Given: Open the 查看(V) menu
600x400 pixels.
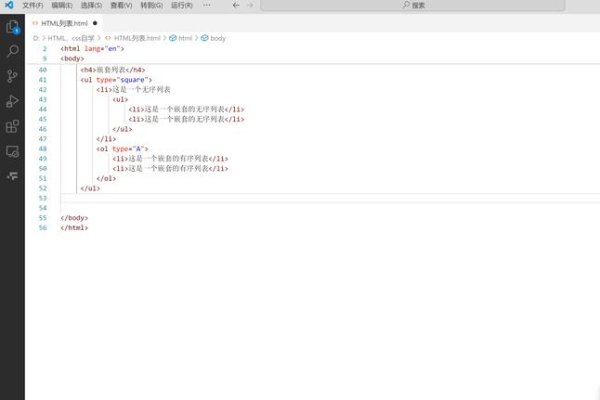Looking at the screenshot, I should 120,5.
